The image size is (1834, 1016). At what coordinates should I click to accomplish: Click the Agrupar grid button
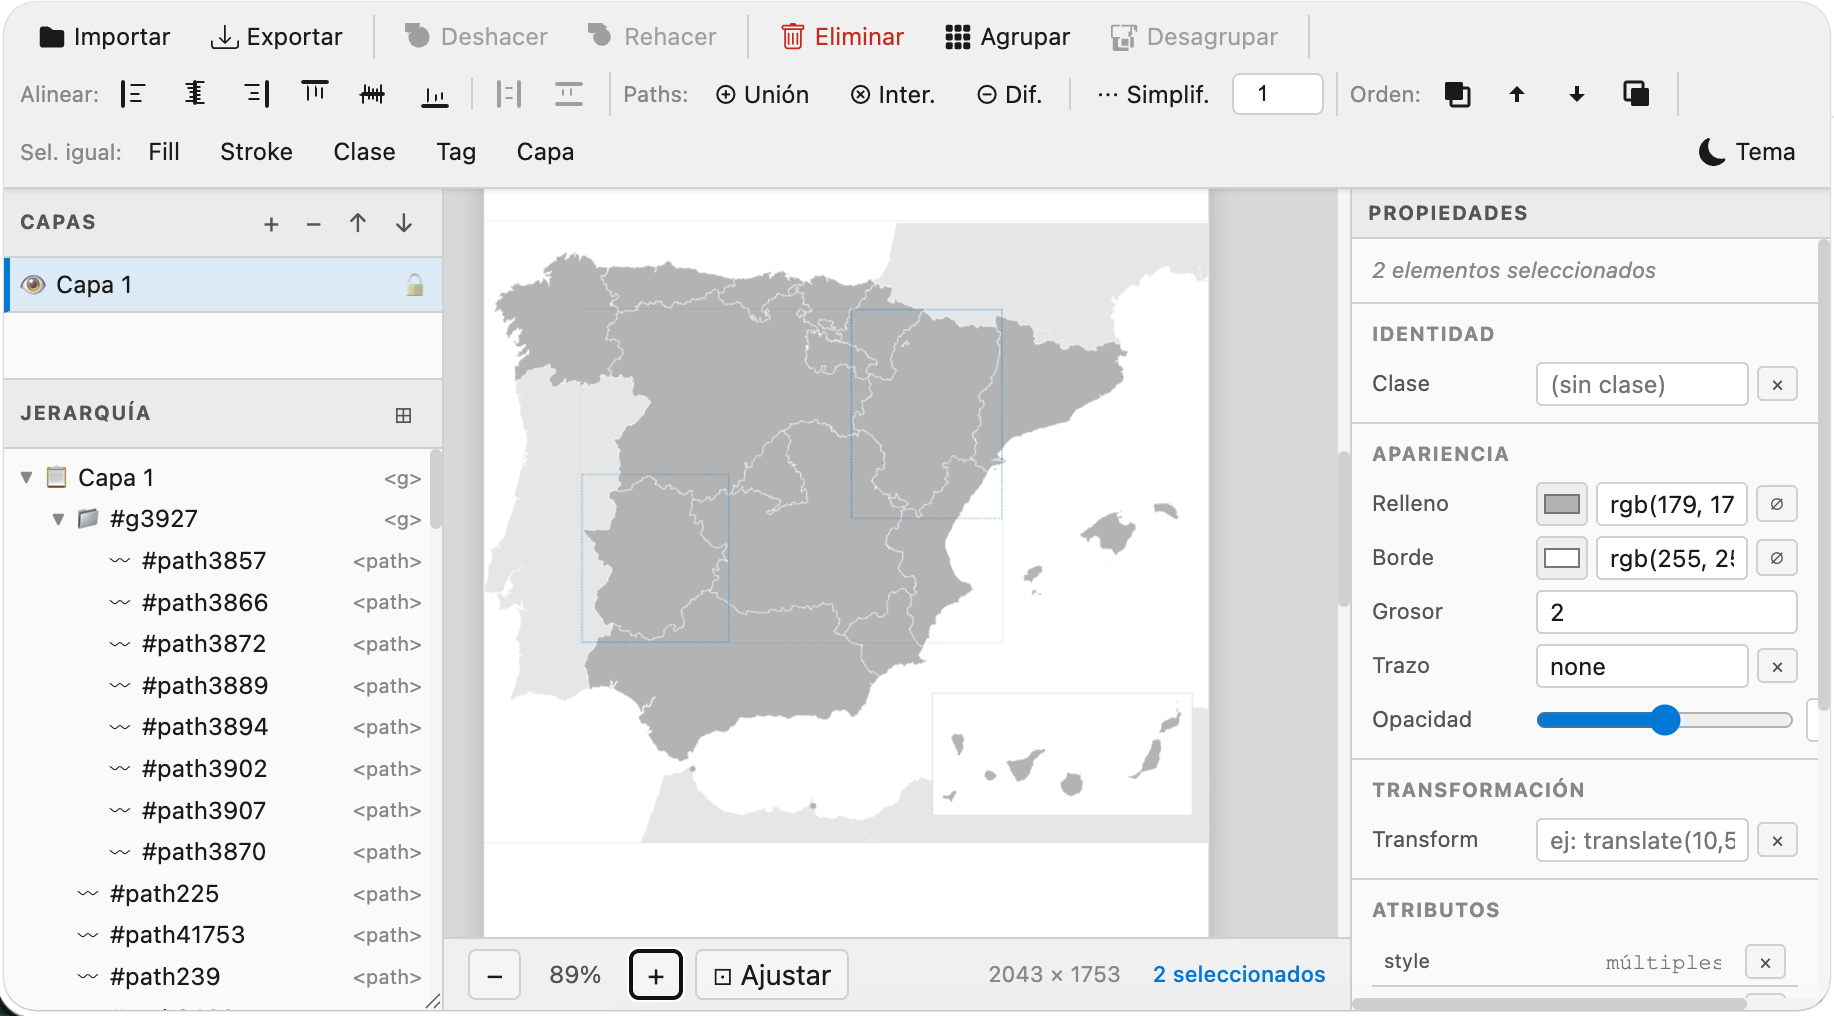click(1007, 37)
